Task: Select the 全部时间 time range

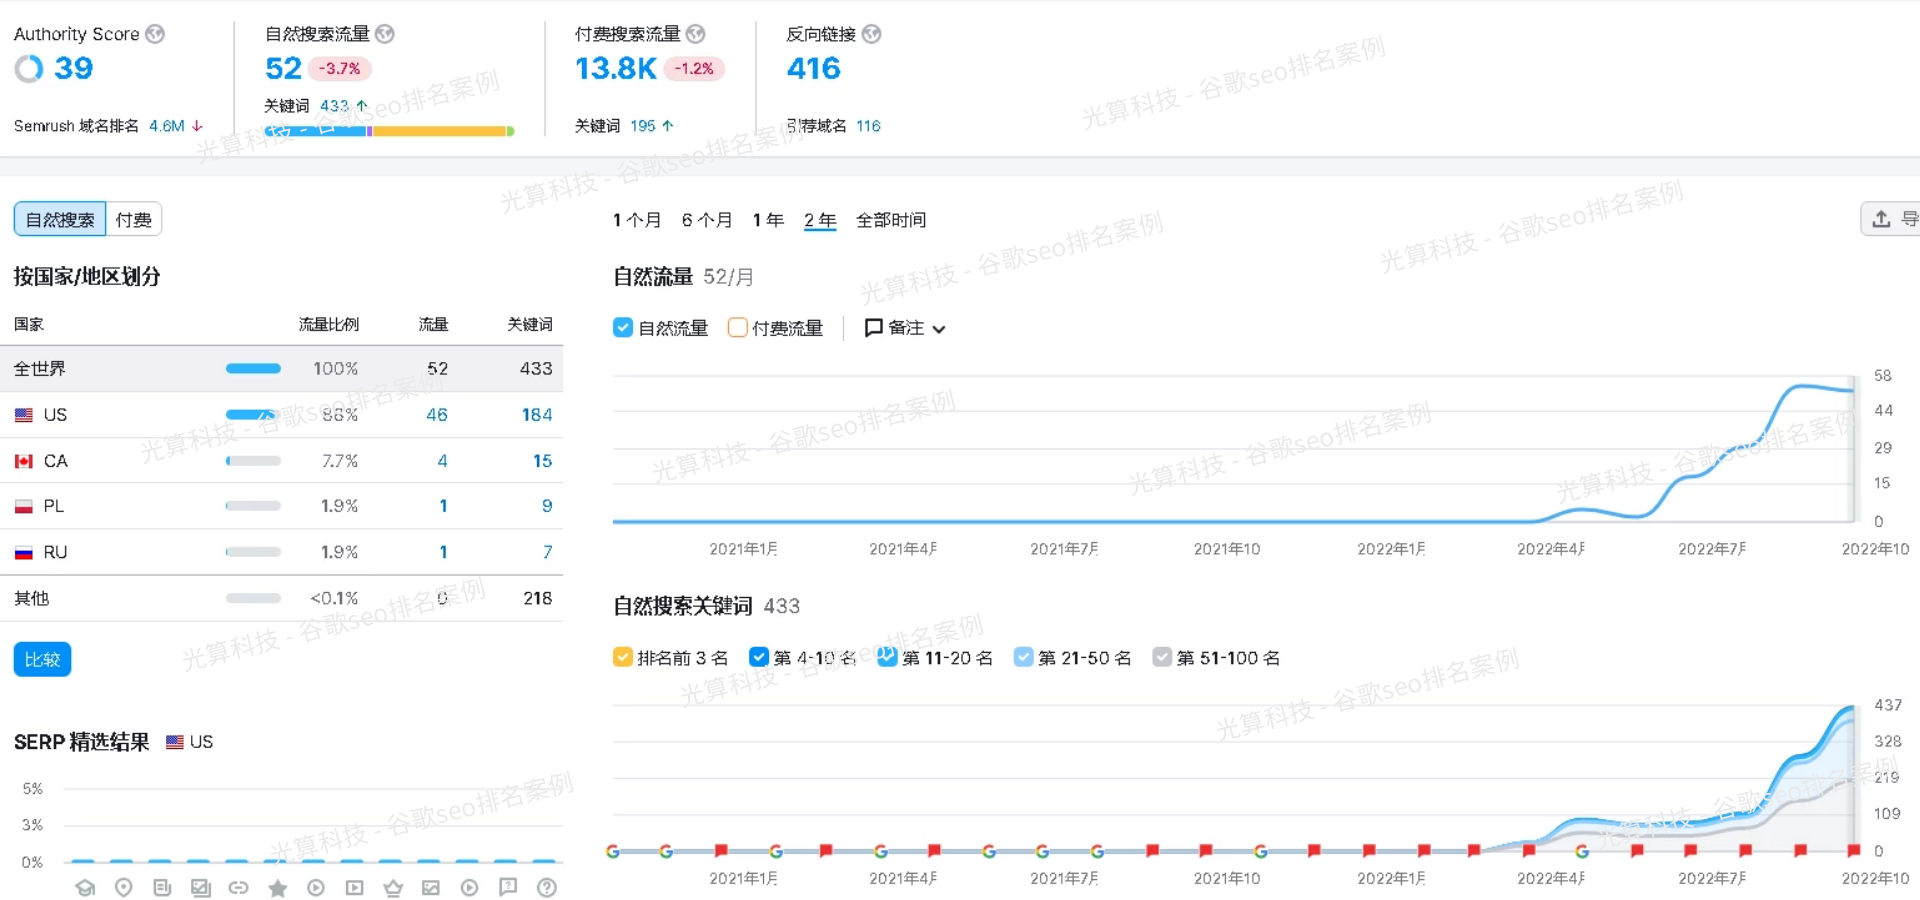Action: pos(890,220)
